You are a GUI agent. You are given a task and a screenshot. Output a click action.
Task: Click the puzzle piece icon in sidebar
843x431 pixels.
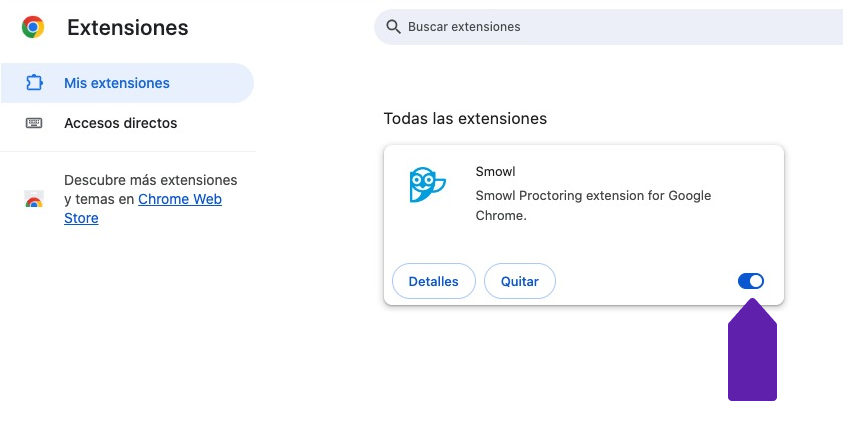(34, 83)
